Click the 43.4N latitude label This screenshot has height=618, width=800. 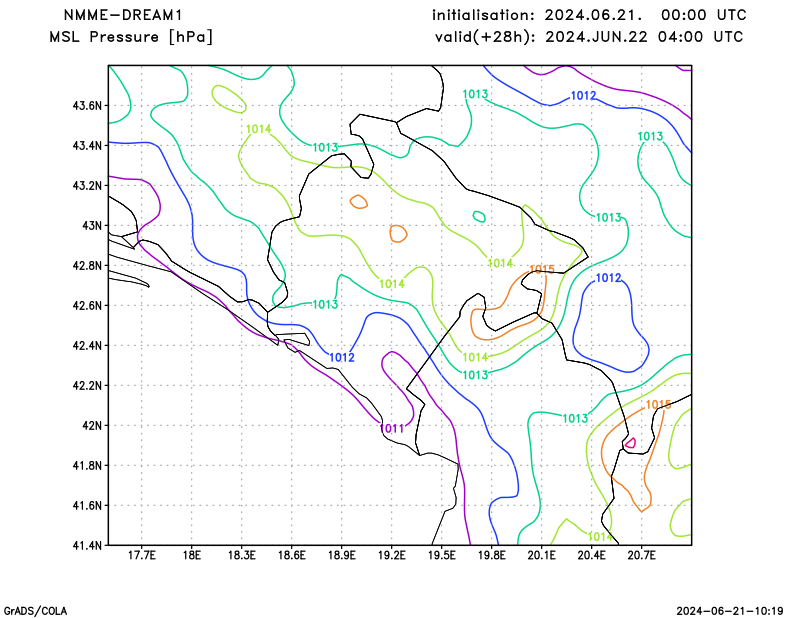click(x=87, y=145)
